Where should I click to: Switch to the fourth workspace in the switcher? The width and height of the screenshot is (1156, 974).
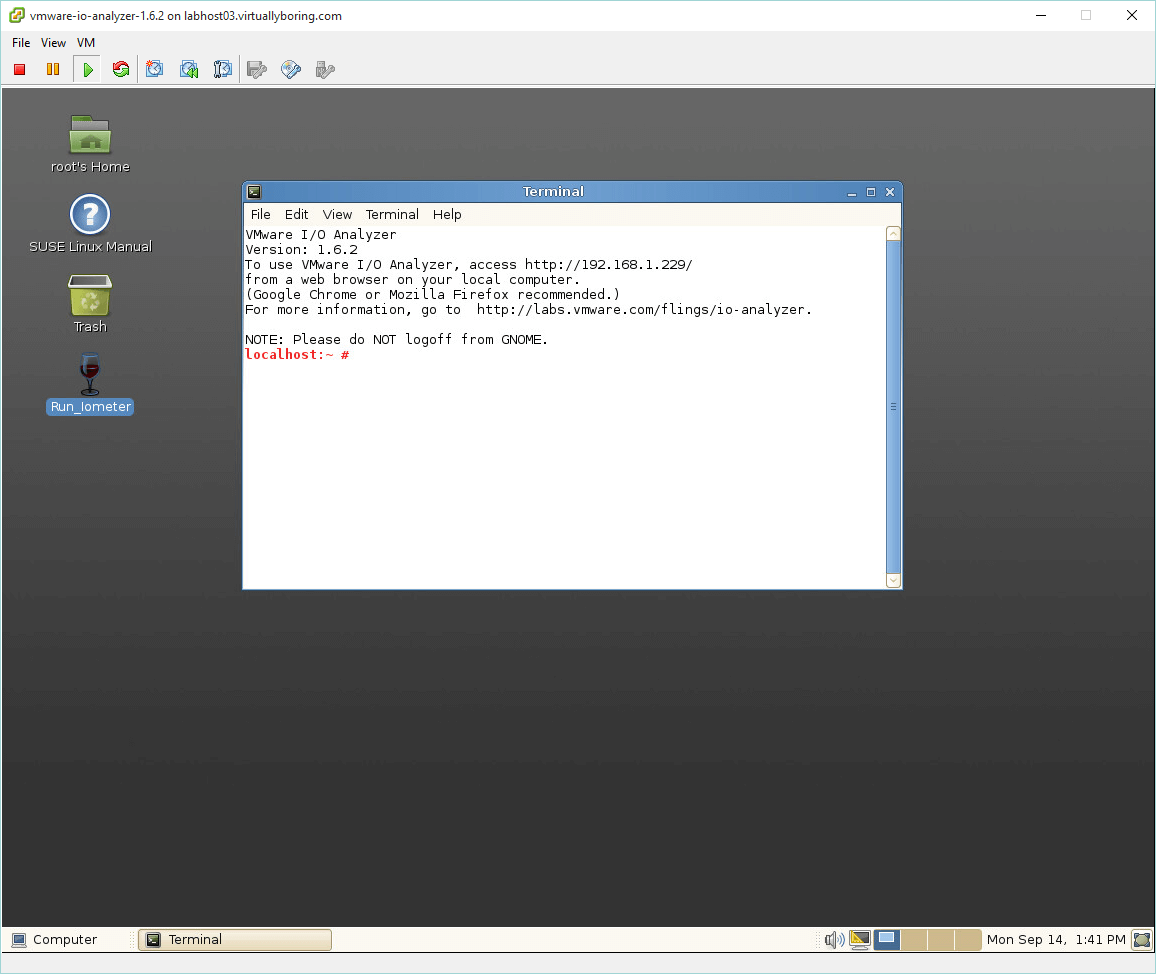(x=967, y=939)
